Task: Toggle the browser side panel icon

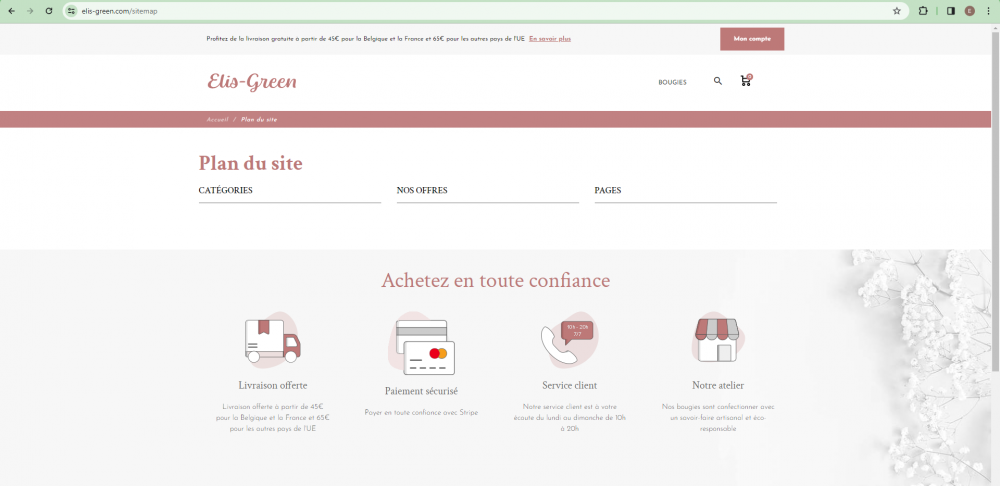Action: tap(951, 11)
